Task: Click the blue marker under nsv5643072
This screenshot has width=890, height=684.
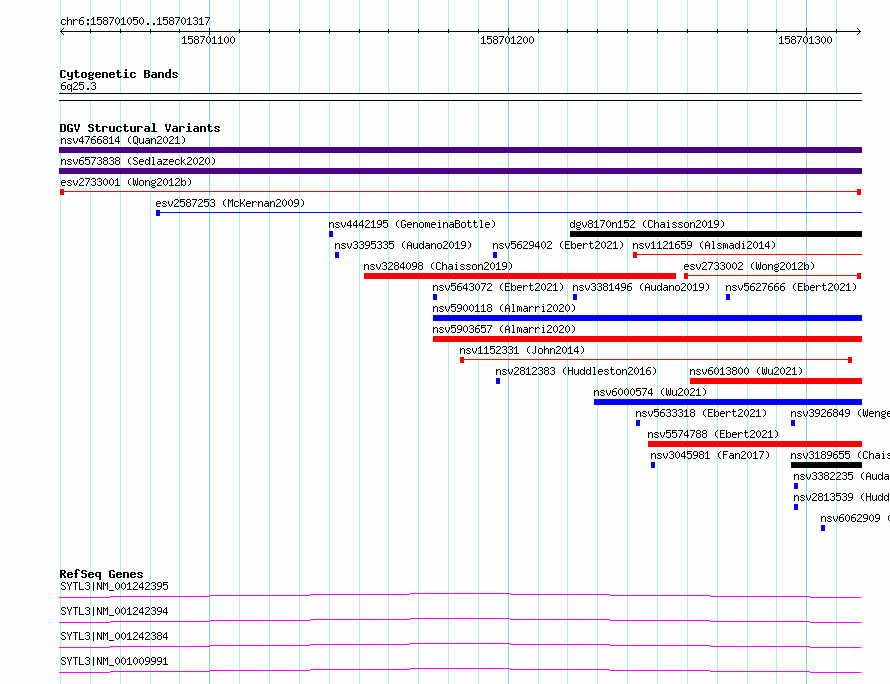Action: (435, 297)
